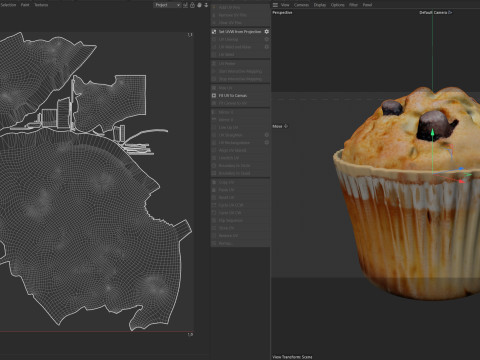Viewport: 480px width, 360px height.
Task: Click the Stop Interactive Mapping command
Action: 240,79
